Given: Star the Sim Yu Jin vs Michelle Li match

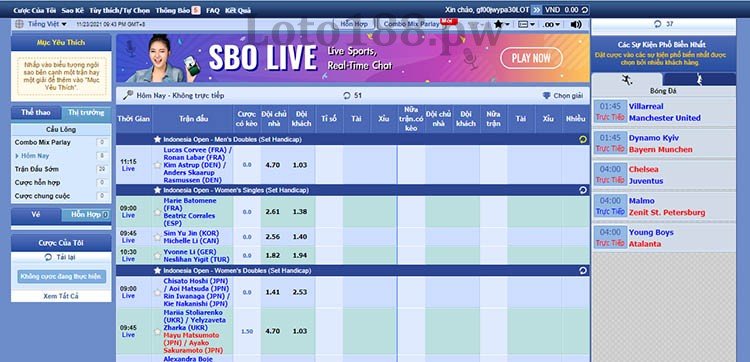Looking at the screenshot, I should click(157, 237).
